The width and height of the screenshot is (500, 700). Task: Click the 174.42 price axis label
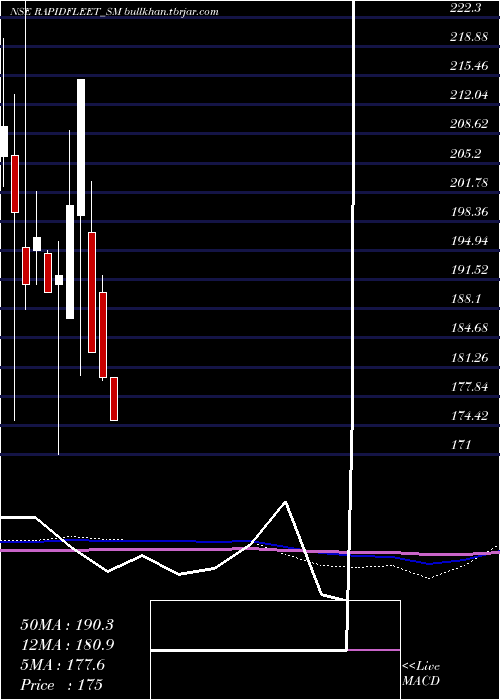[x=469, y=416]
